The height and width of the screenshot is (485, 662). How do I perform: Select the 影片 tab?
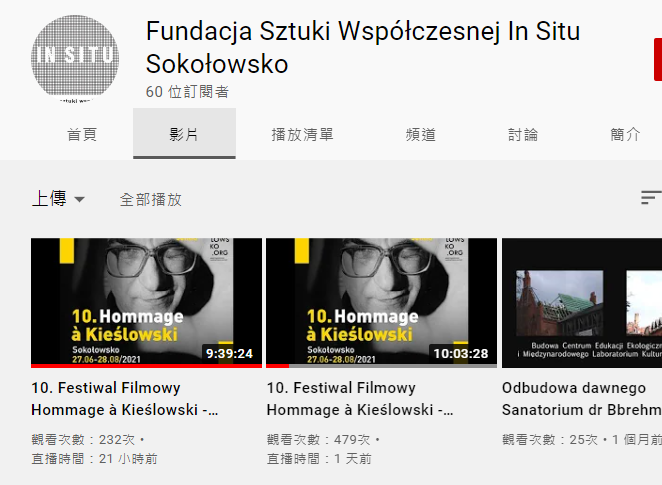tap(184, 134)
